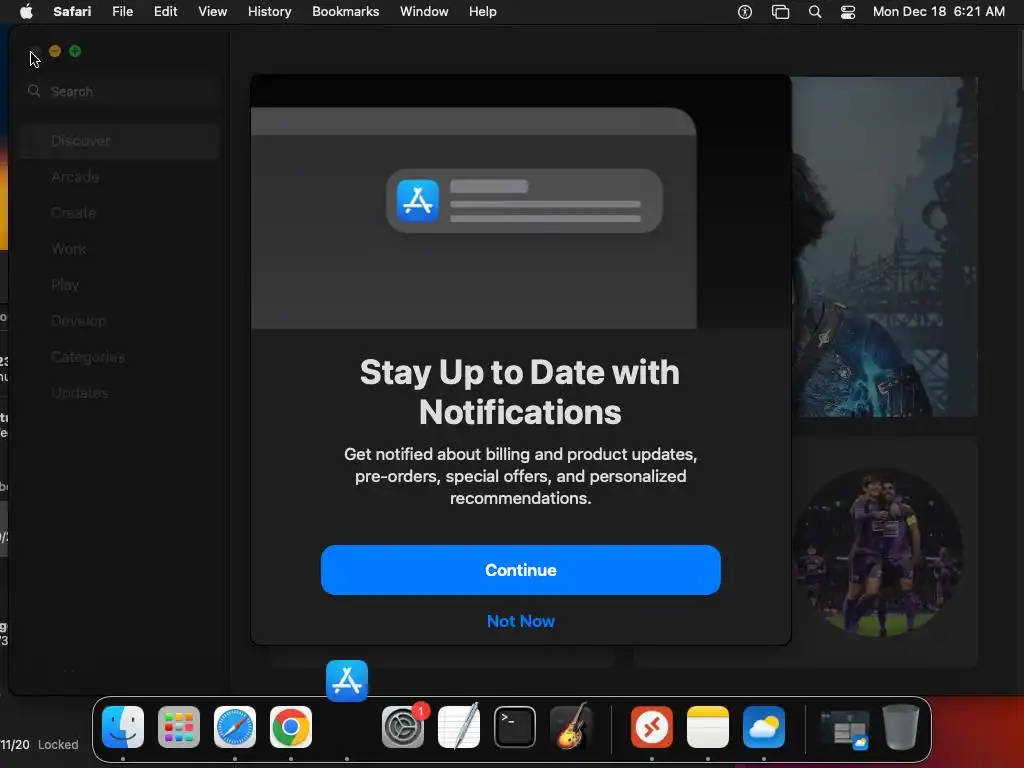Open the Safari menu
The height and width of the screenshot is (768, 1024).
[x=72, y=12]
